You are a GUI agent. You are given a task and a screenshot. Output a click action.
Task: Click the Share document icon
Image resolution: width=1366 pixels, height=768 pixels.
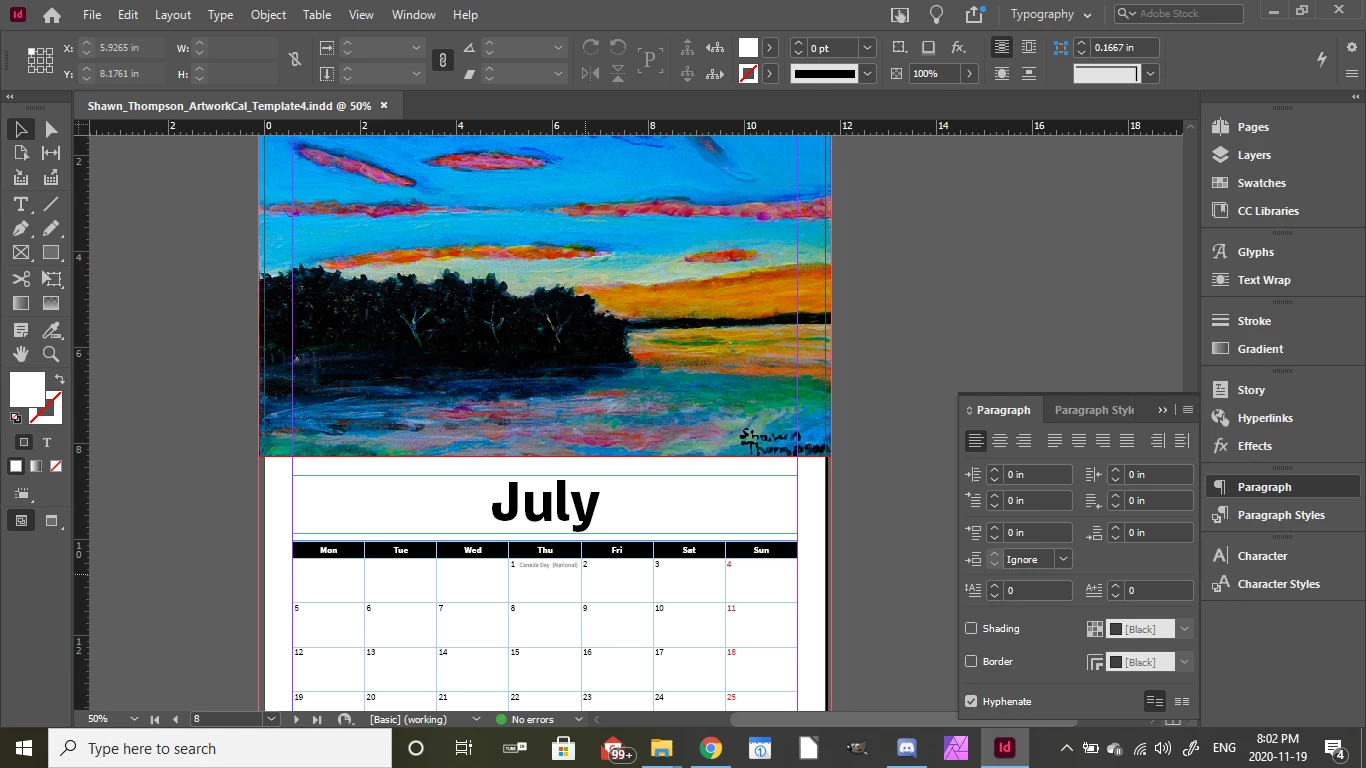pyautogui.click(x=974, y=14)
